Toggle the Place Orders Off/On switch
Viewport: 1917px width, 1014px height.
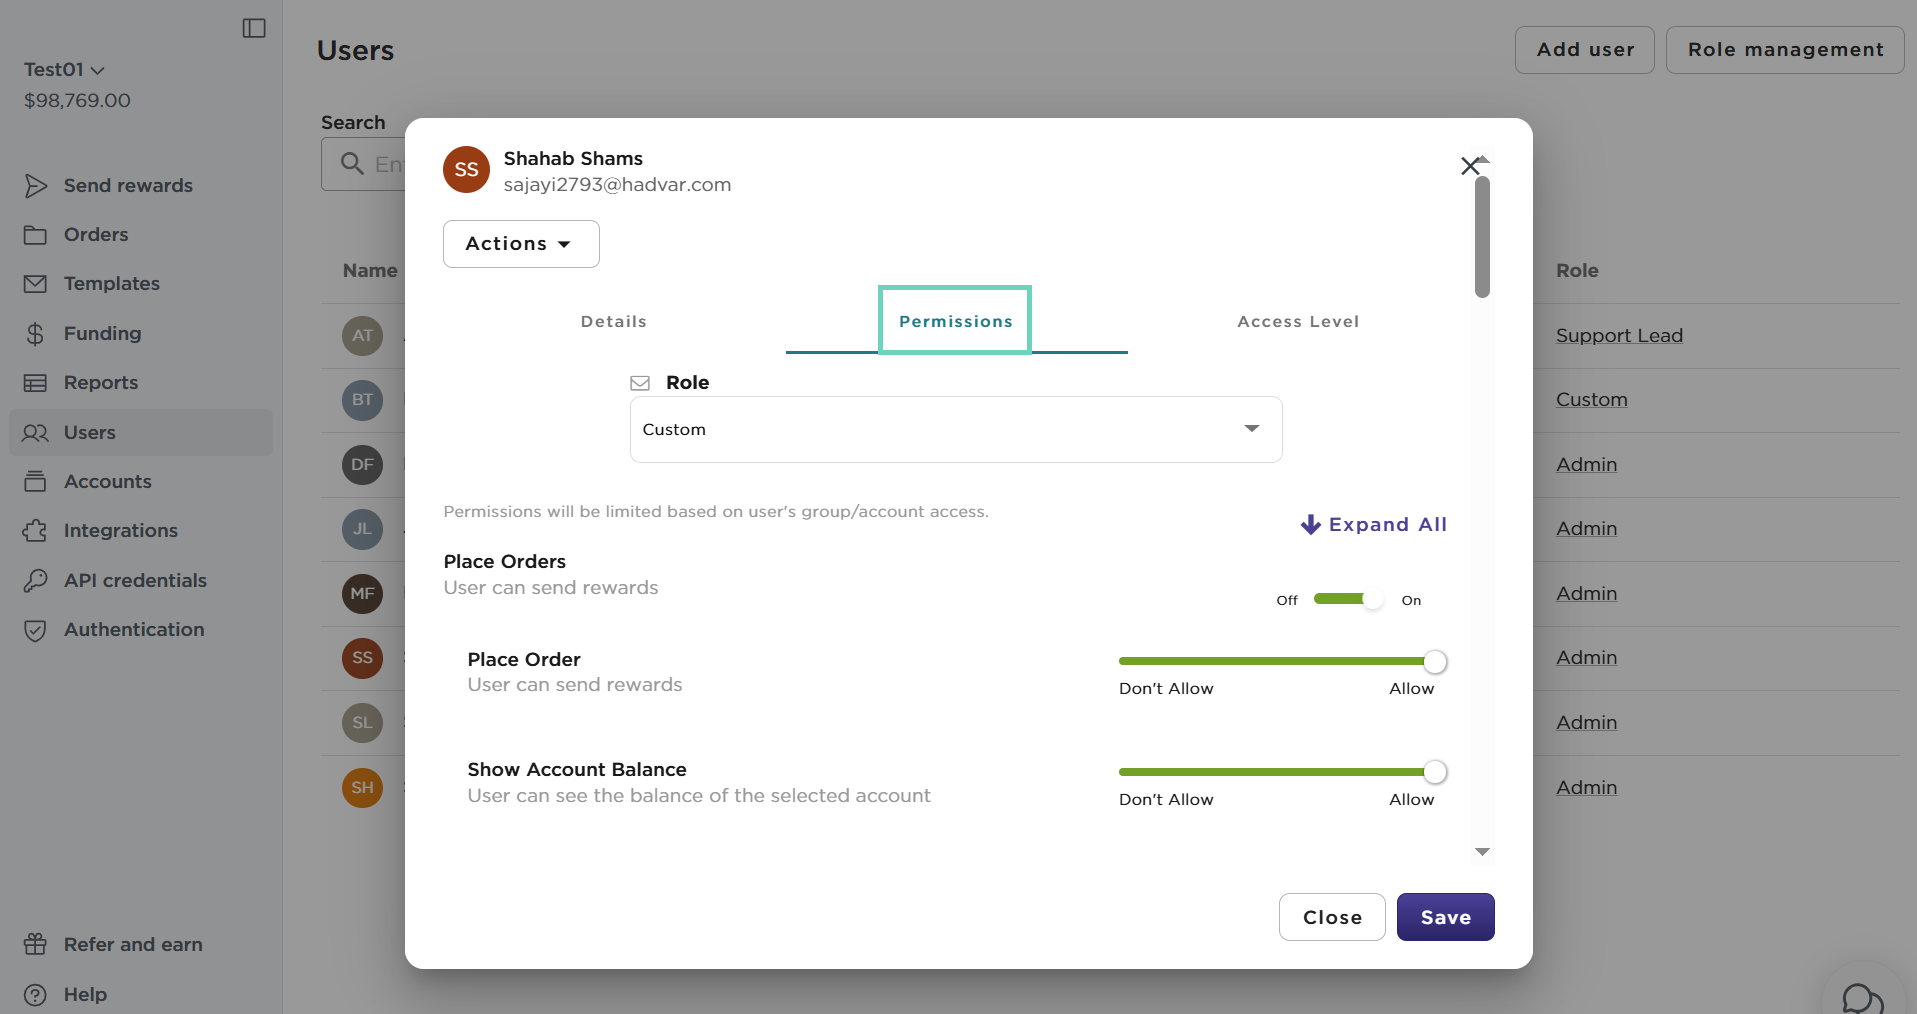click(x=1349, y=599)
